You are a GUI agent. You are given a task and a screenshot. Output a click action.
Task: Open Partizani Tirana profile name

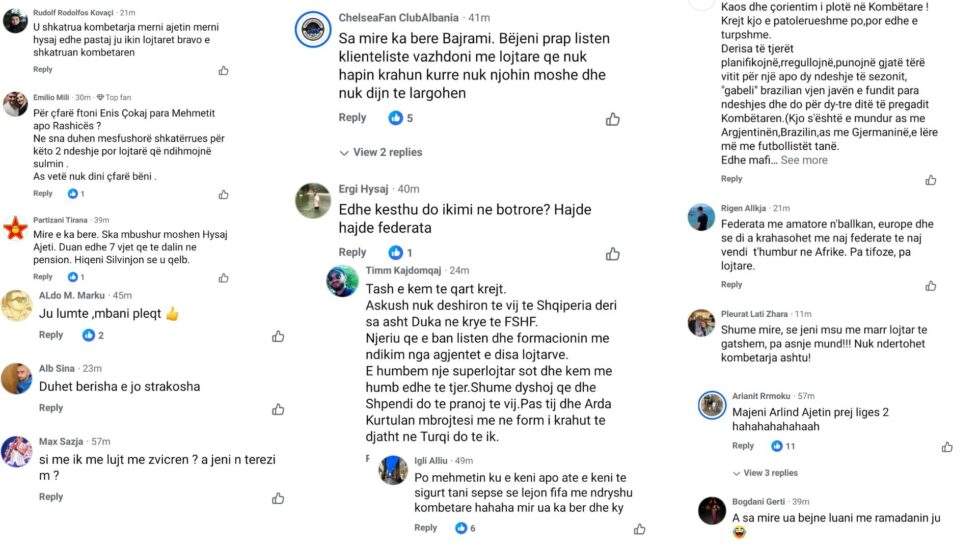[x=61, y=220]
